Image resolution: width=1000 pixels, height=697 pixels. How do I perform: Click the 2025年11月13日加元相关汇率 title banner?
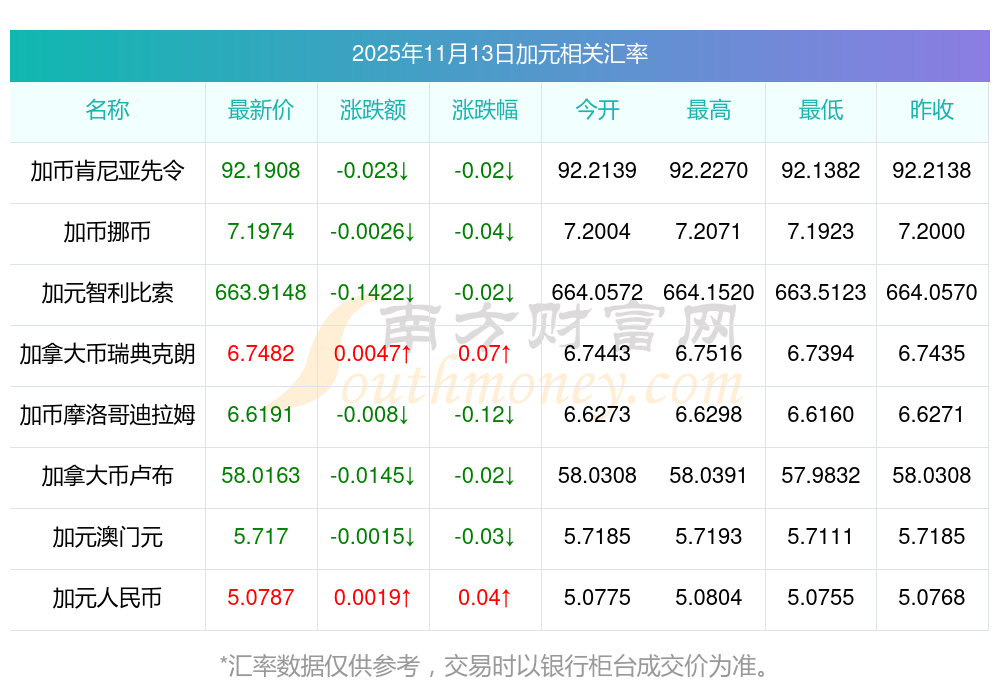(x=499, y=54)
